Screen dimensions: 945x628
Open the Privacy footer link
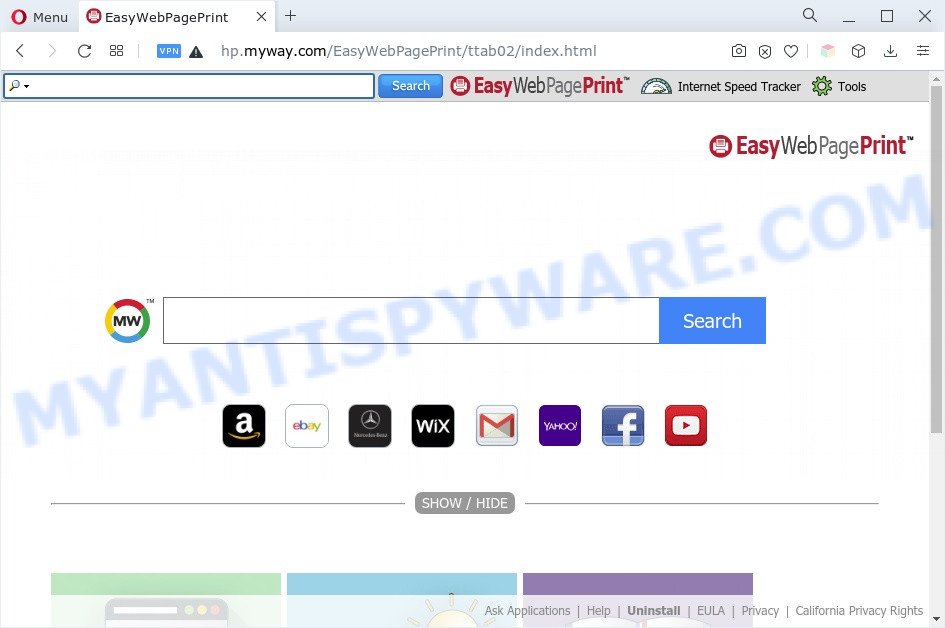coord(760,611)
